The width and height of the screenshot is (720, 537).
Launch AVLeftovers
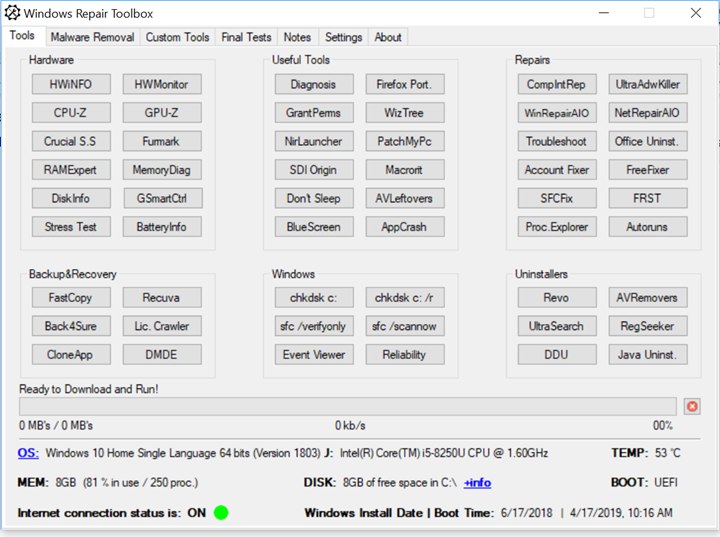tap(405, 198)
